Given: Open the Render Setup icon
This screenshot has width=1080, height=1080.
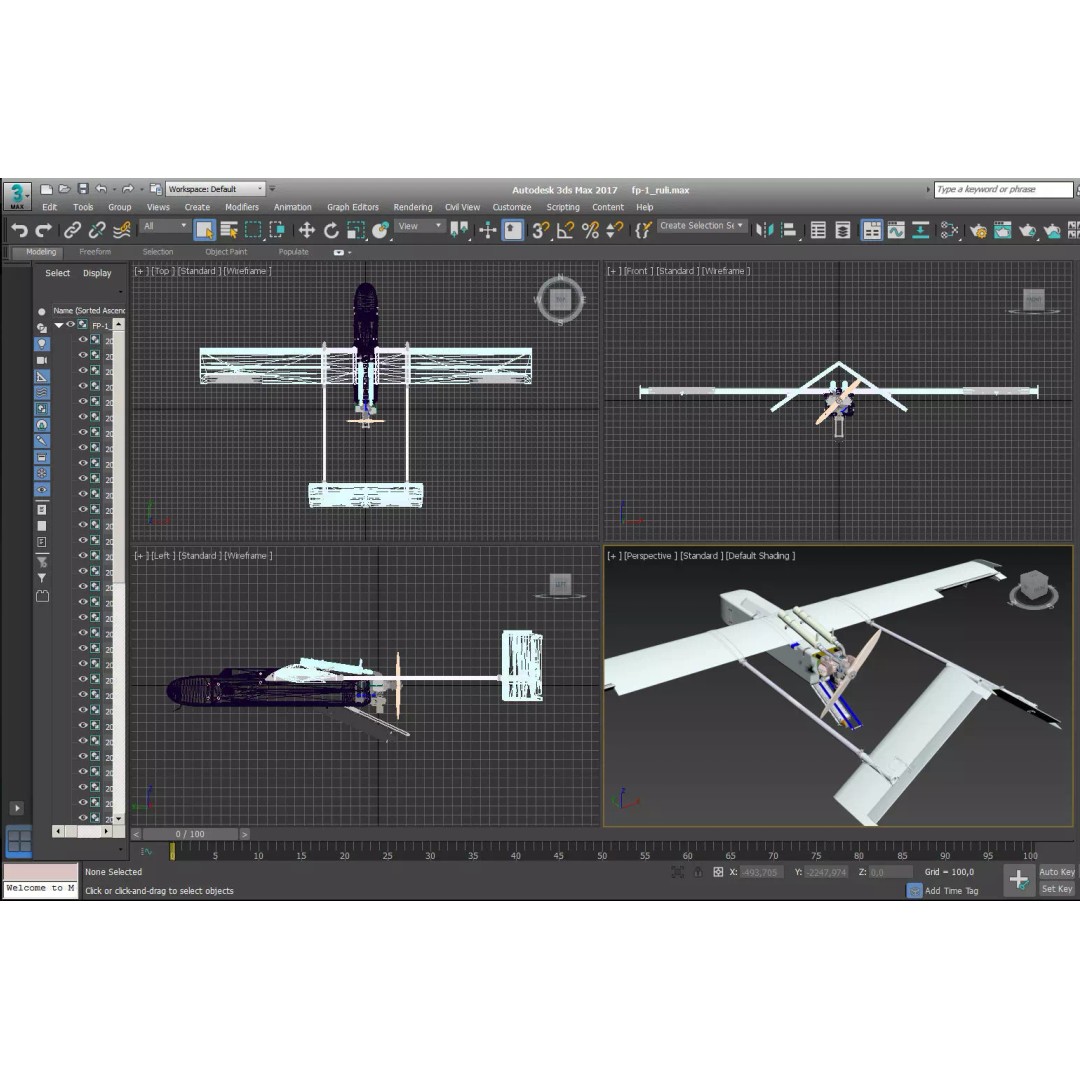Looking at the screenshot, I should point(979,230).
